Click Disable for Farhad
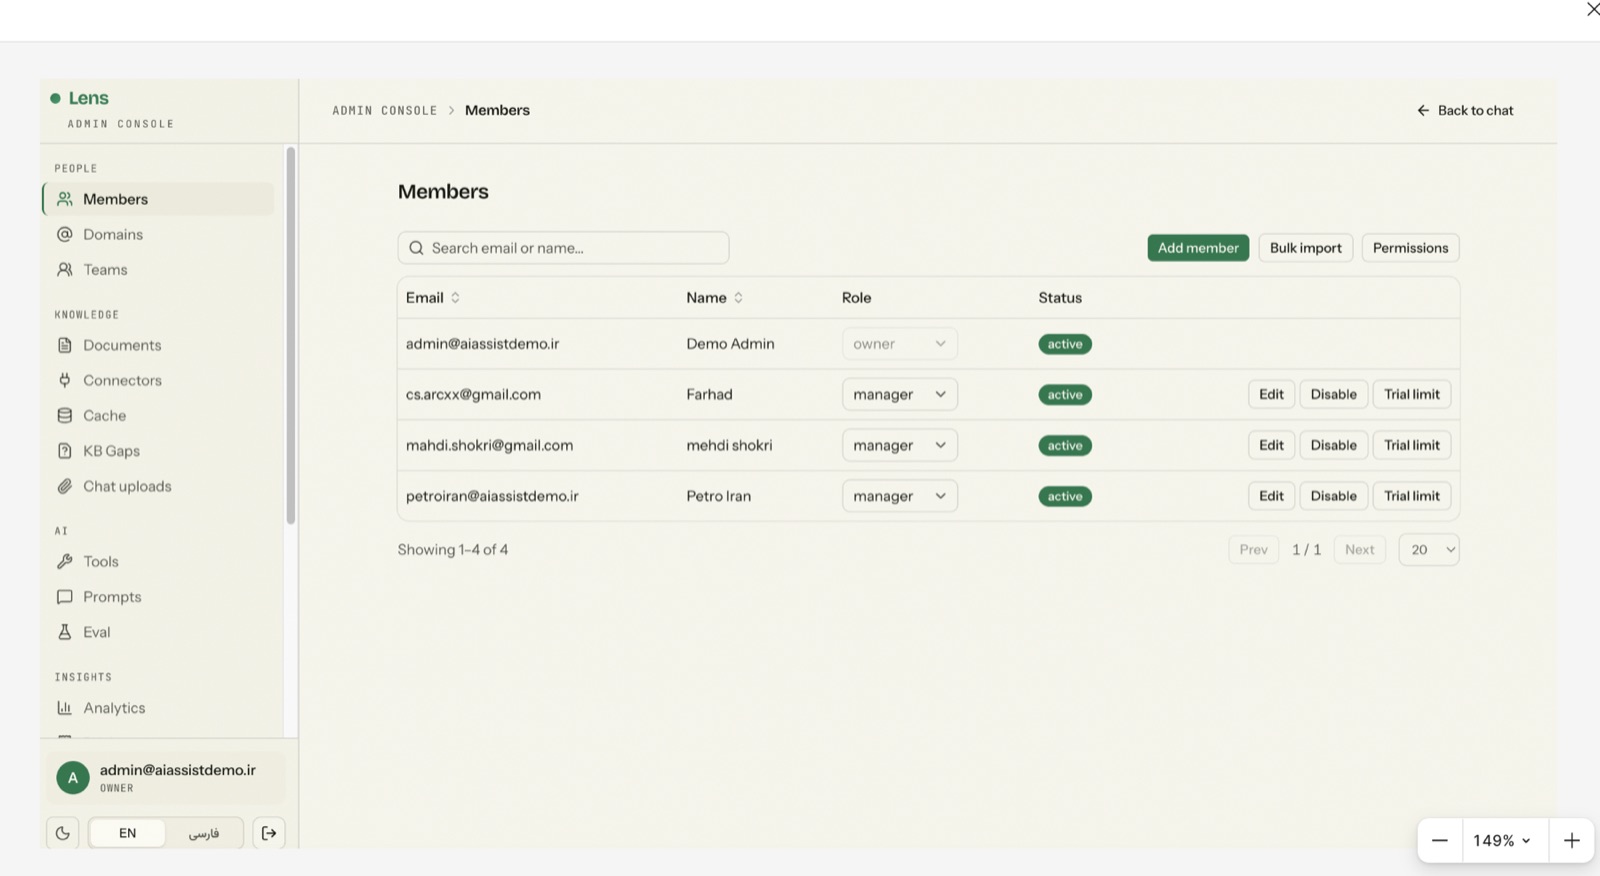The height and width of the screenshot is (876, 1600). [x=1333, y=394]
